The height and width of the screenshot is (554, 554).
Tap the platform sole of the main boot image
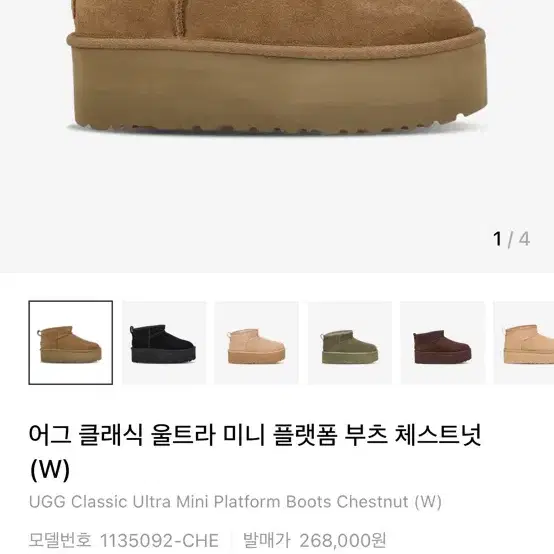277,88
